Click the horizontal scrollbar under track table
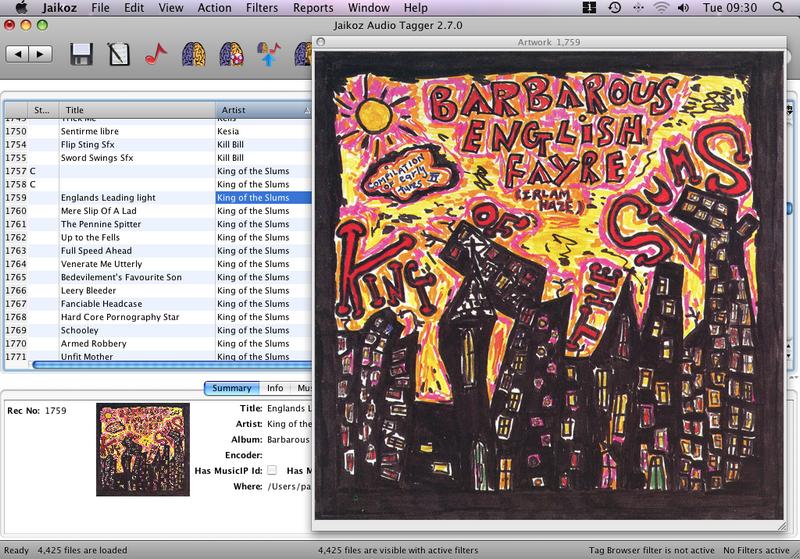Viewport: 800px width, 559px height. pos(172,365)
